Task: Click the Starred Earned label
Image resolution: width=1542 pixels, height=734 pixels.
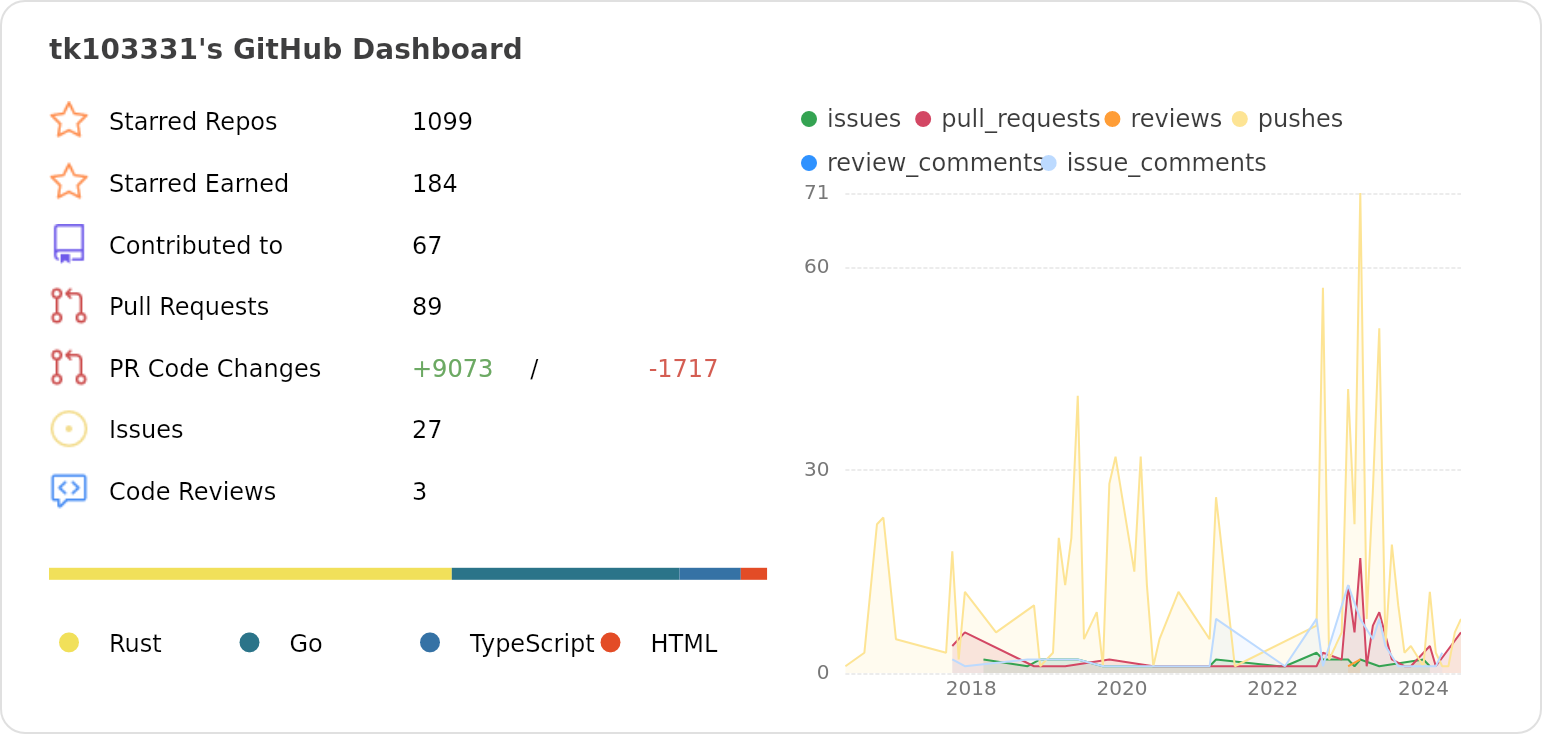Action: coord(199,184)
